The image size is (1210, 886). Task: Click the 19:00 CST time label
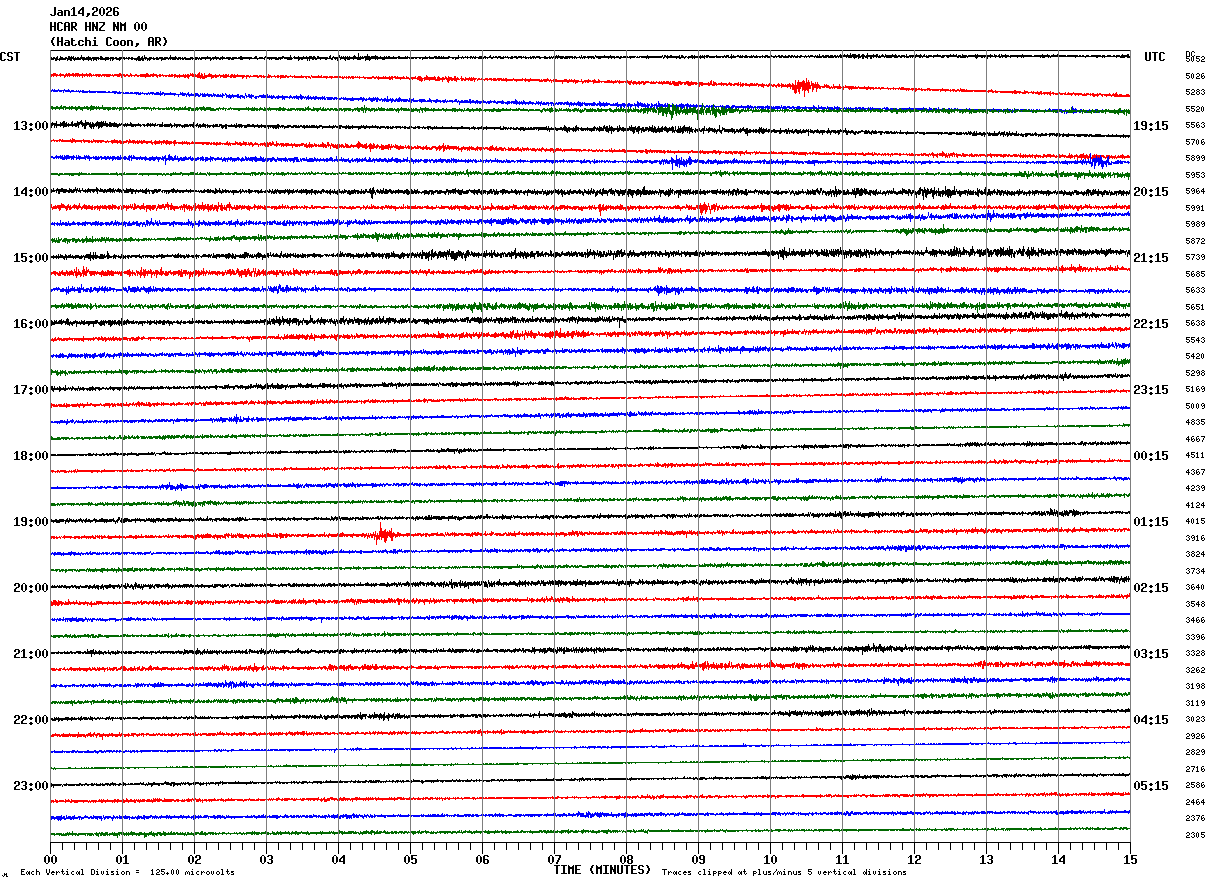(30, 522)
